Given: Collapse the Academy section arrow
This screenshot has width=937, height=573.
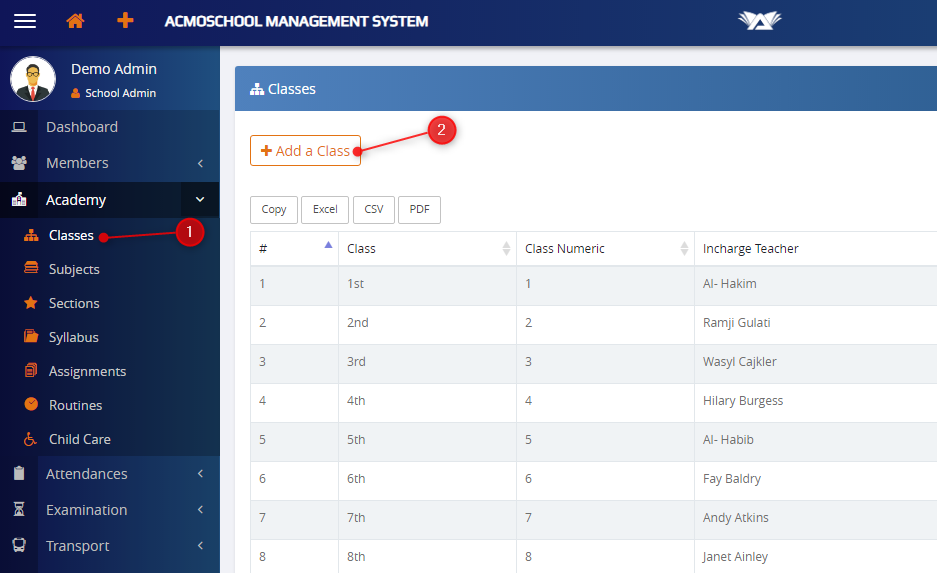Looking at the screenshot, I should point(200,200).
